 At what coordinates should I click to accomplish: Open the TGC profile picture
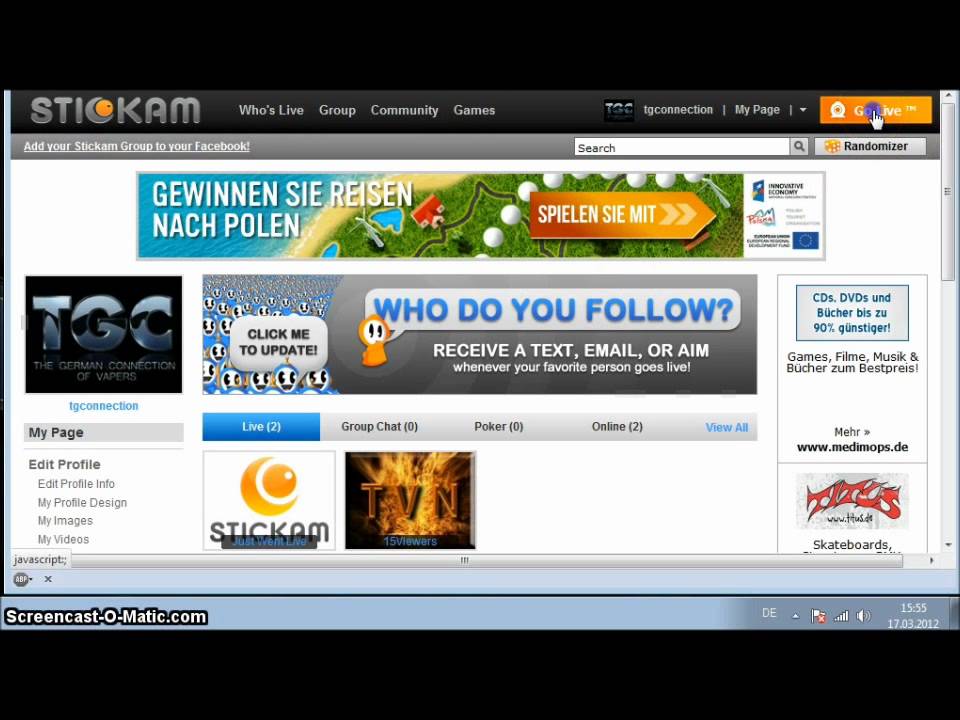[103, 334]
